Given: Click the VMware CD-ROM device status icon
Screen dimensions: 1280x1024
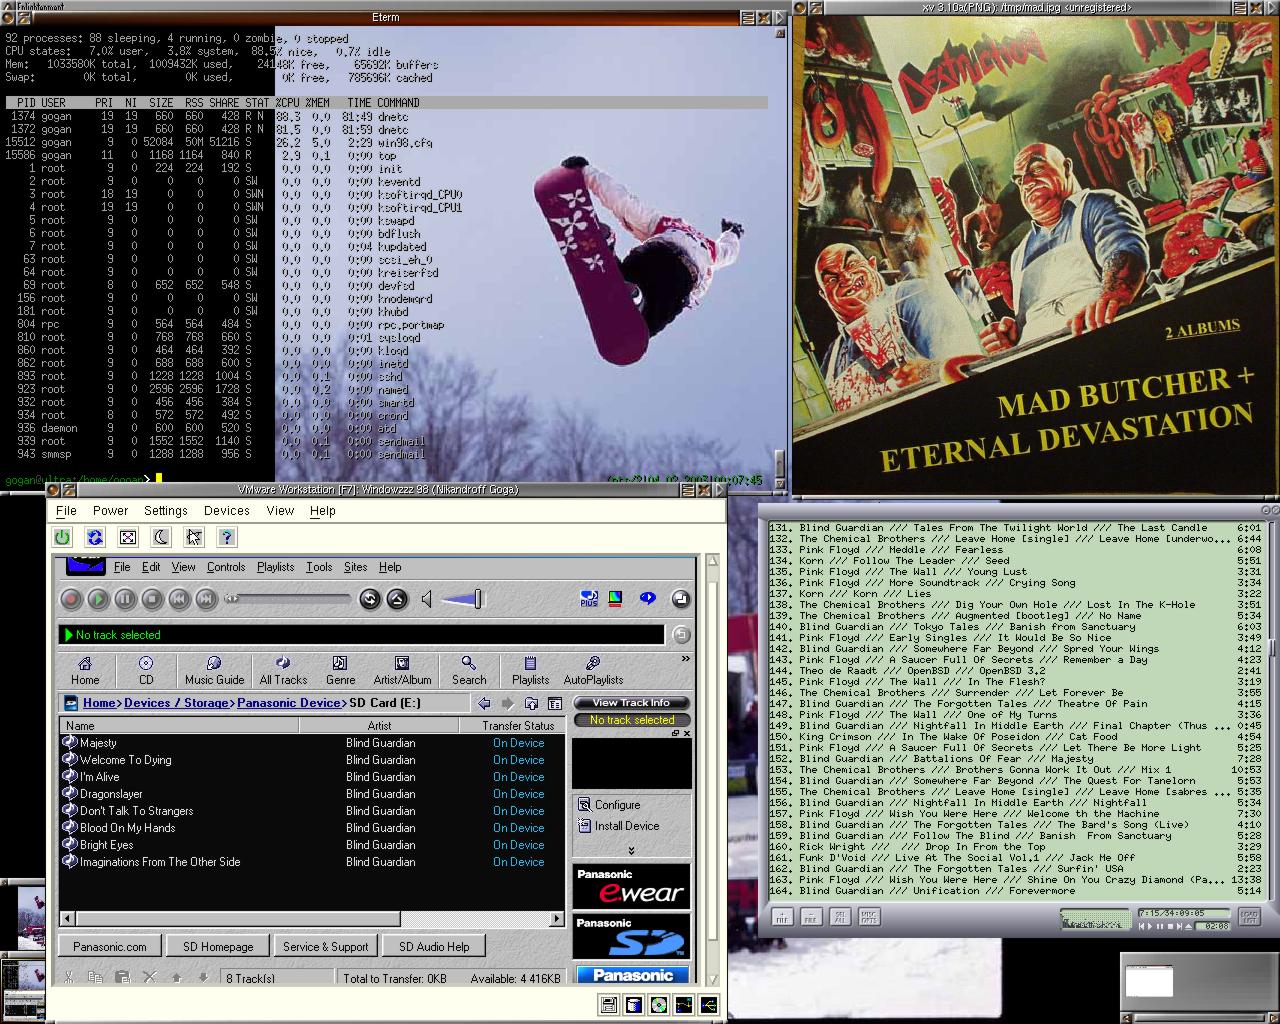Looking at the screenshot, I should coord(659,1005).
